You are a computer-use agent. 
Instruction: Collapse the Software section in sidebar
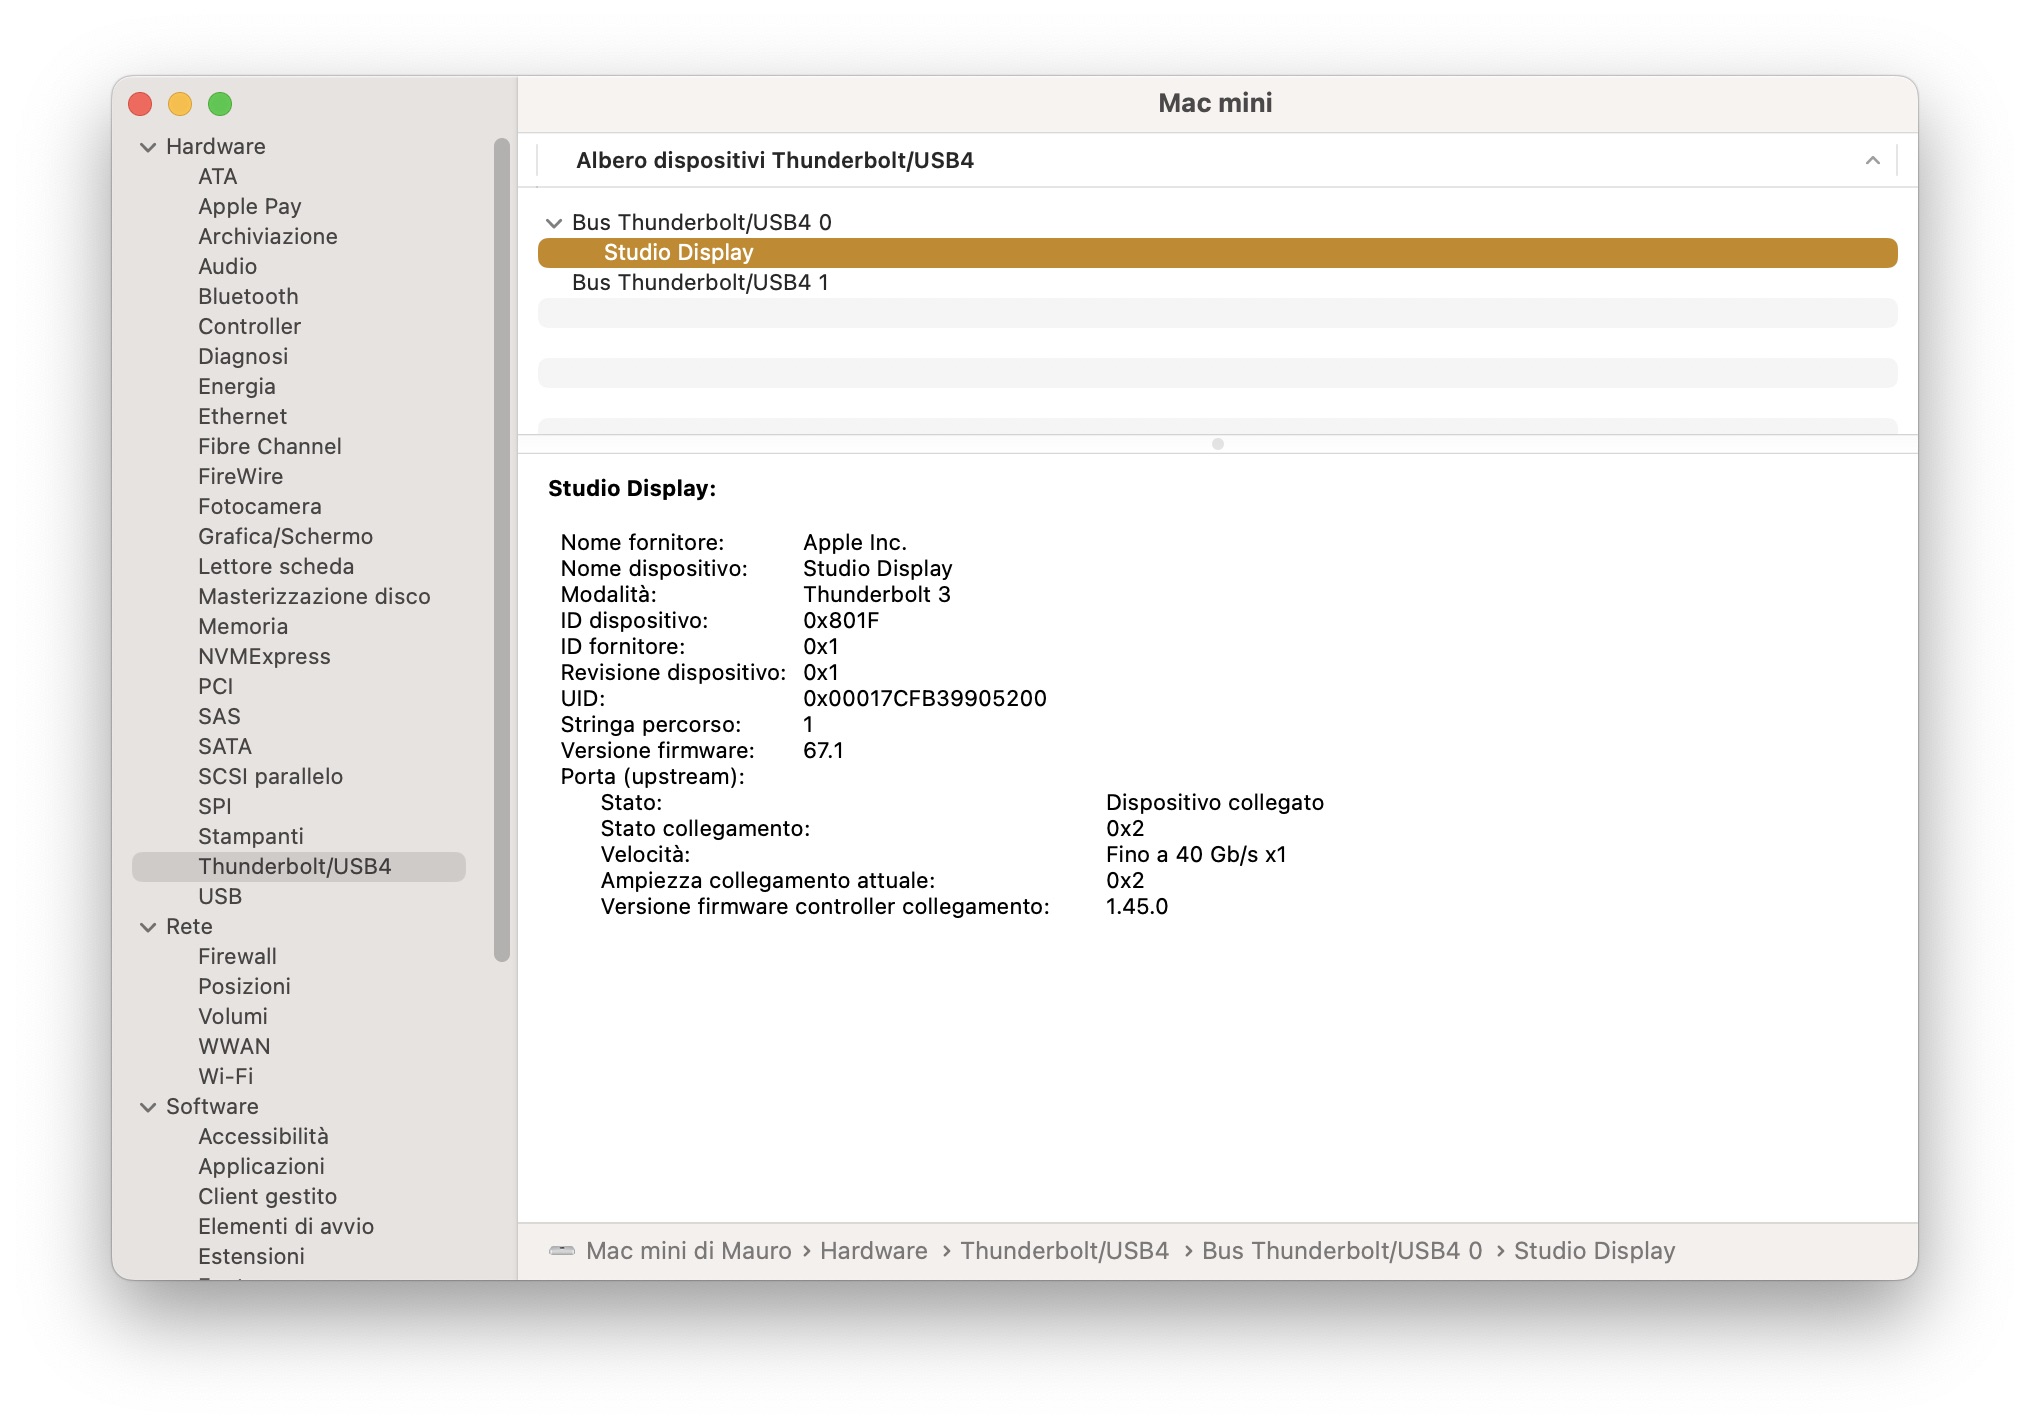coord(148,1107)
